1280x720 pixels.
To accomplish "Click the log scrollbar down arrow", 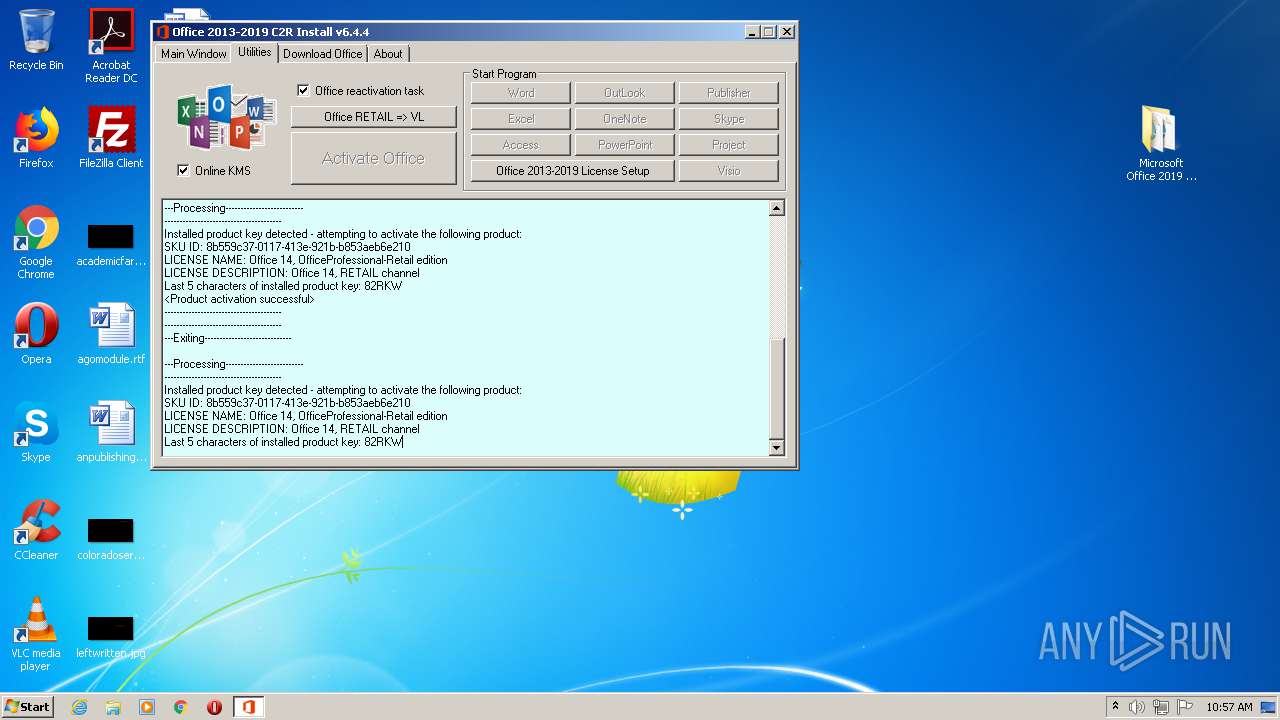I will (777, 448).
